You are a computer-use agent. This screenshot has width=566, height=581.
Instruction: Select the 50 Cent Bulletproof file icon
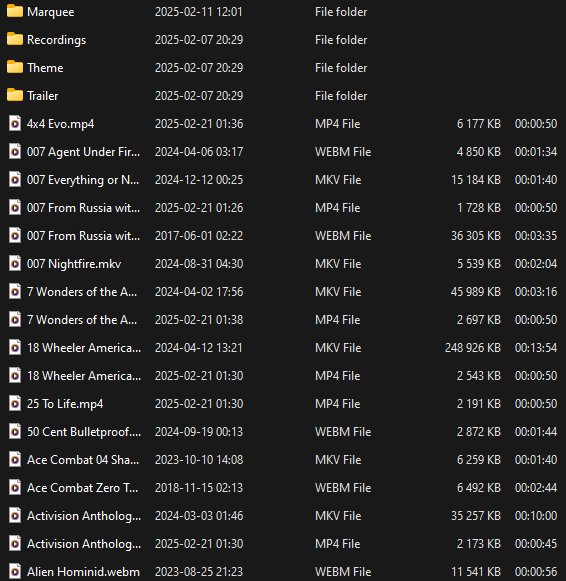pyautogui.click(x=15, y=432)
